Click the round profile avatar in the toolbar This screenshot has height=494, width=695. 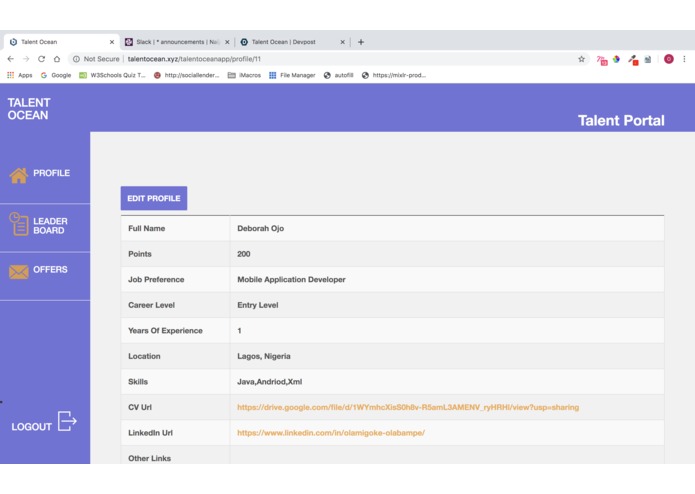click(668, 59)
